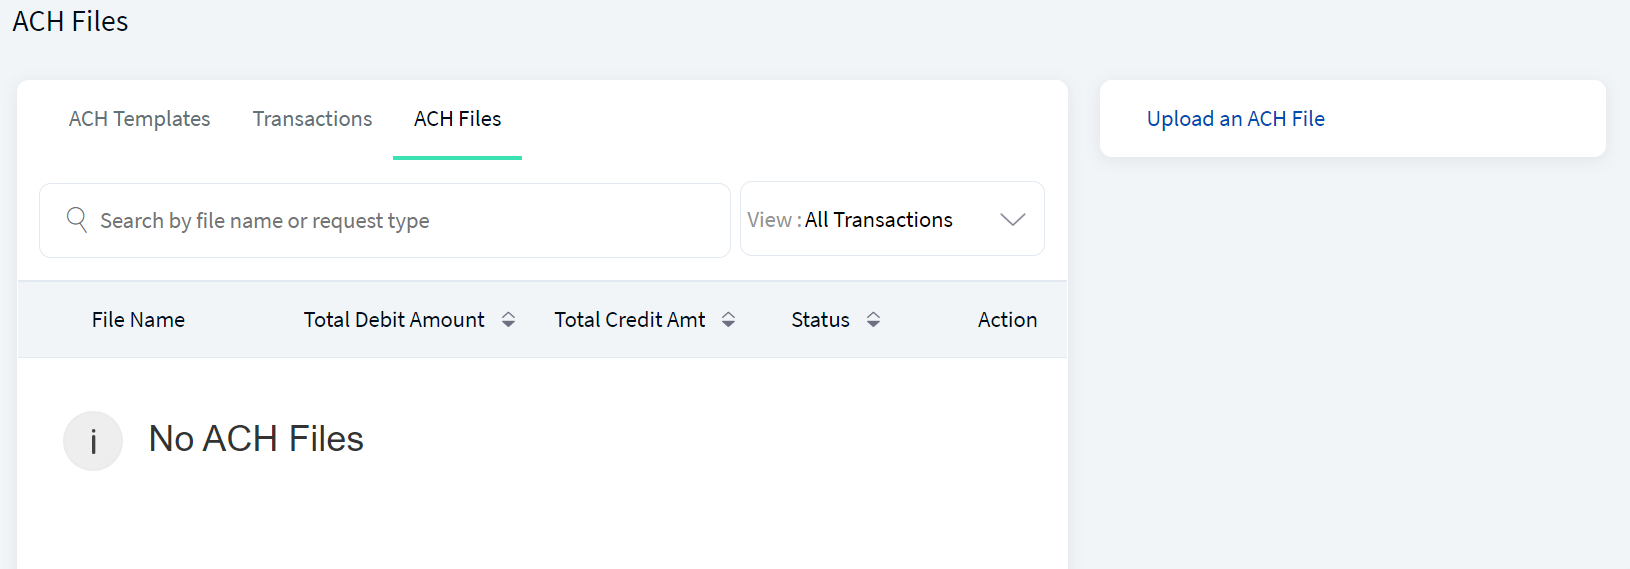The width and height of the screenshot is (1630, 569).
Task: Click the Upload an ACH File link
Action: coord(1235,119)
